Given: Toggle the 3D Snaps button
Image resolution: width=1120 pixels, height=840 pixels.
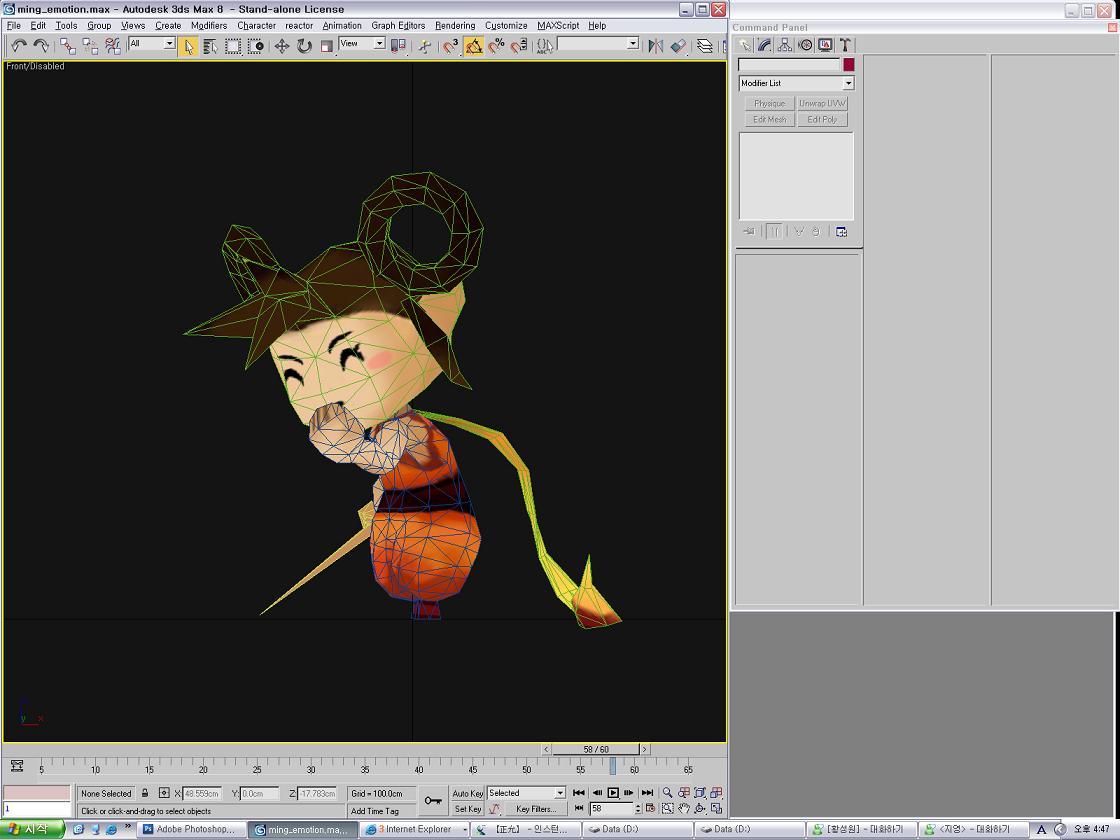Looking at the screenshot, I should tap(451, 46).
